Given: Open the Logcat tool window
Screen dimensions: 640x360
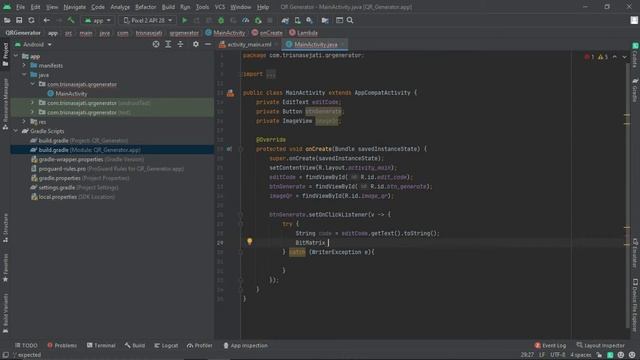Looking at the screenshot, I should (x=166, y=345).
